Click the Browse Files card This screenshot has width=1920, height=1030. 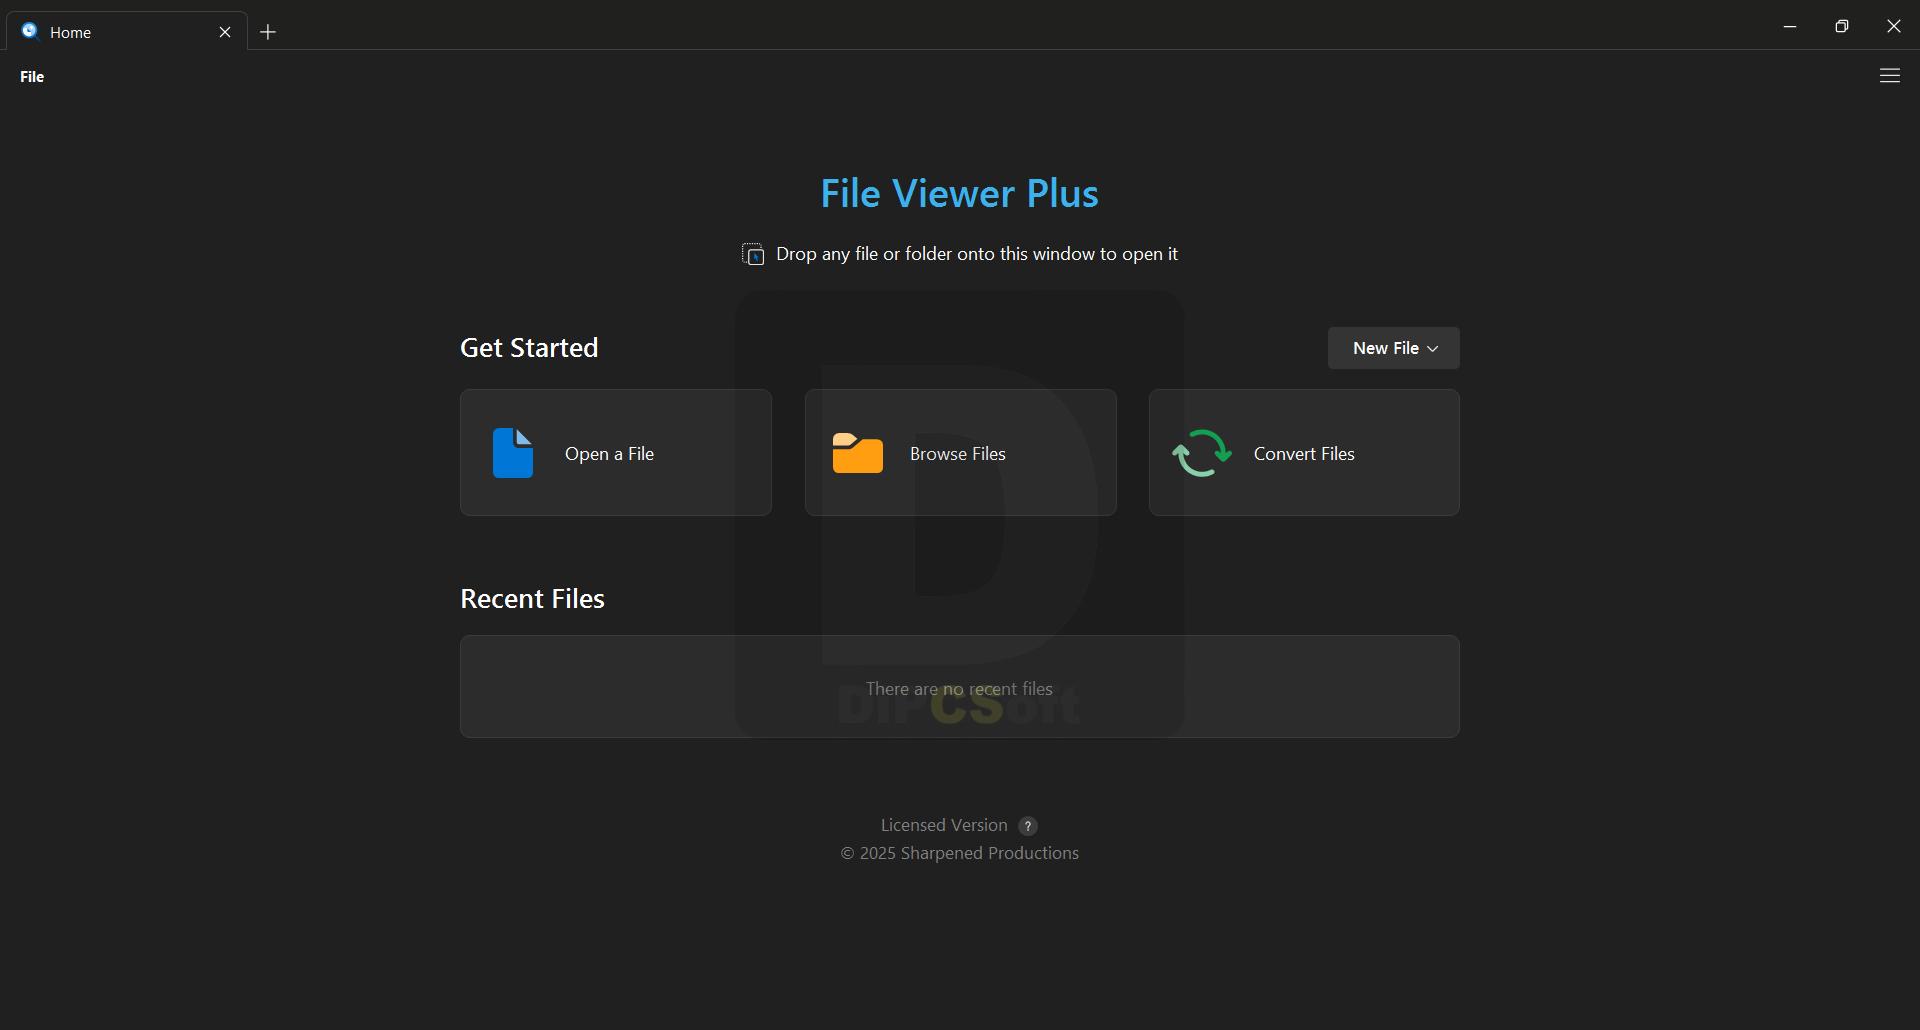[960, 453]
